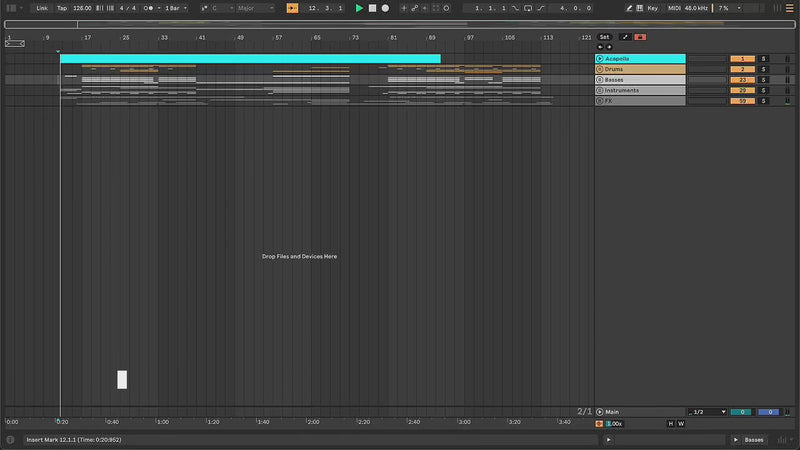800x450 pixels.
Task: Click the Stop button in transport
Action: 372,8
